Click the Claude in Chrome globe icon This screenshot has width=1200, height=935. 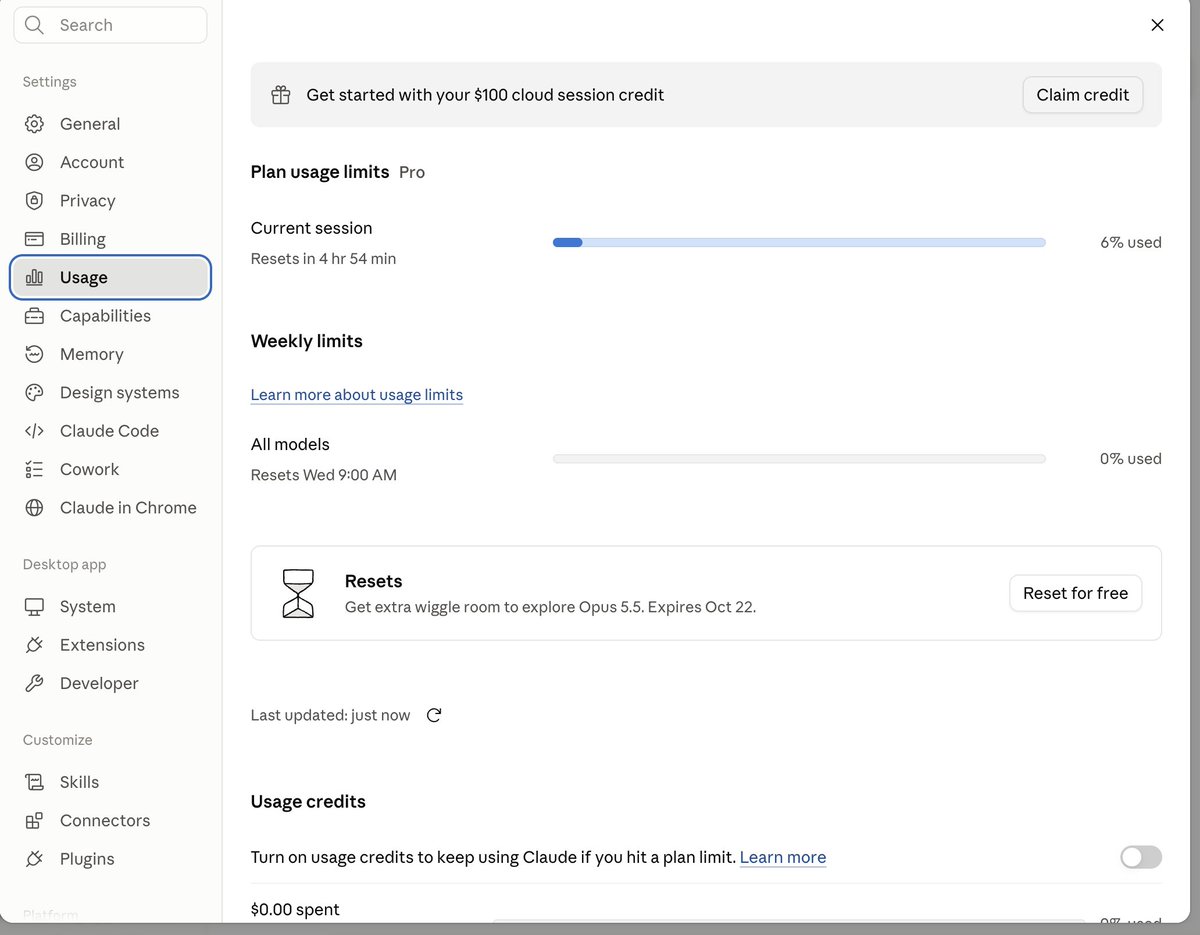34,508
